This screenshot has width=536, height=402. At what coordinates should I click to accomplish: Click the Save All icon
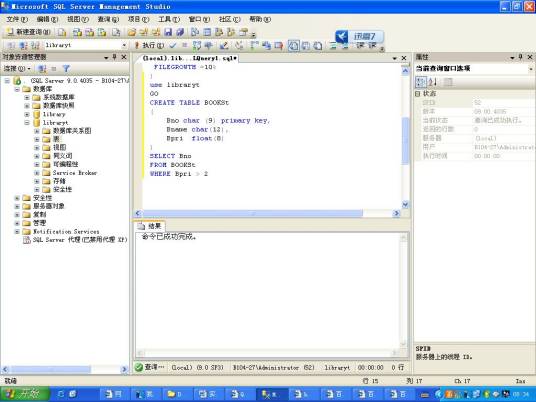click(x=180, y=32)
